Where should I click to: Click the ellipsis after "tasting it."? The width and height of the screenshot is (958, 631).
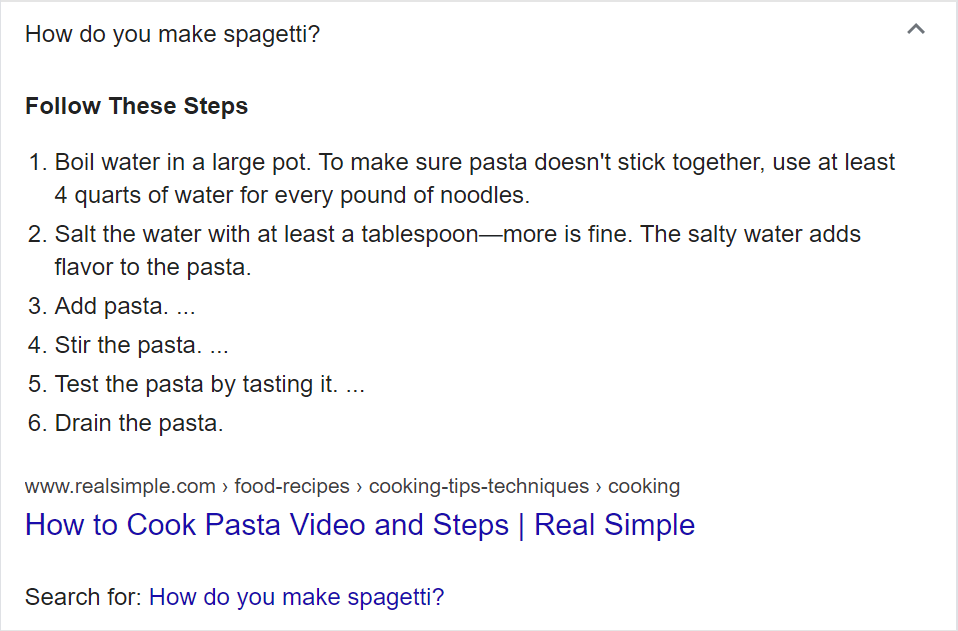pos(355,388)
